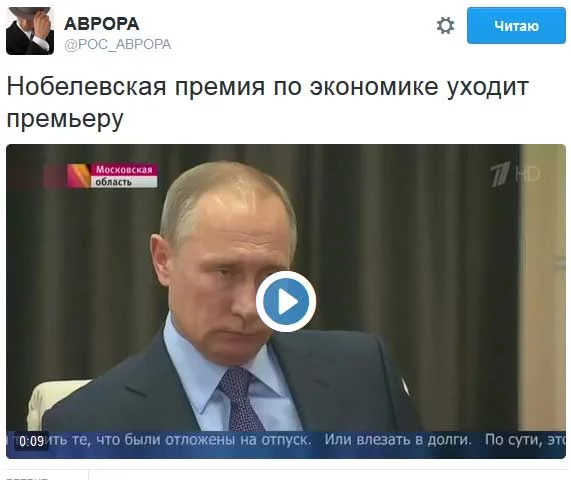Open the АВРОРА display name link
Image resolution: width=571 pixels, height=480 pixels.
(102, 24)
